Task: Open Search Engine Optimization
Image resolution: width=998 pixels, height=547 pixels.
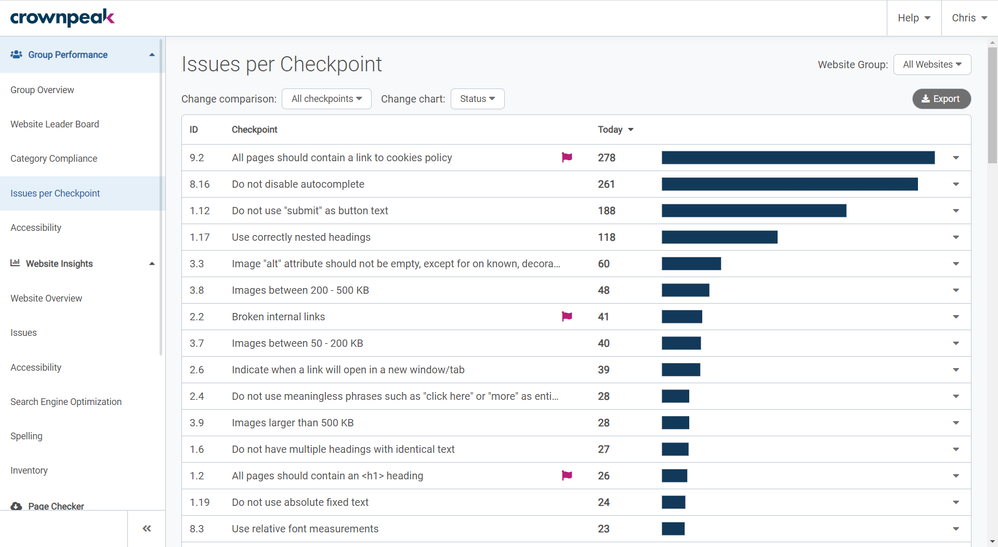Action: point(66,402)
